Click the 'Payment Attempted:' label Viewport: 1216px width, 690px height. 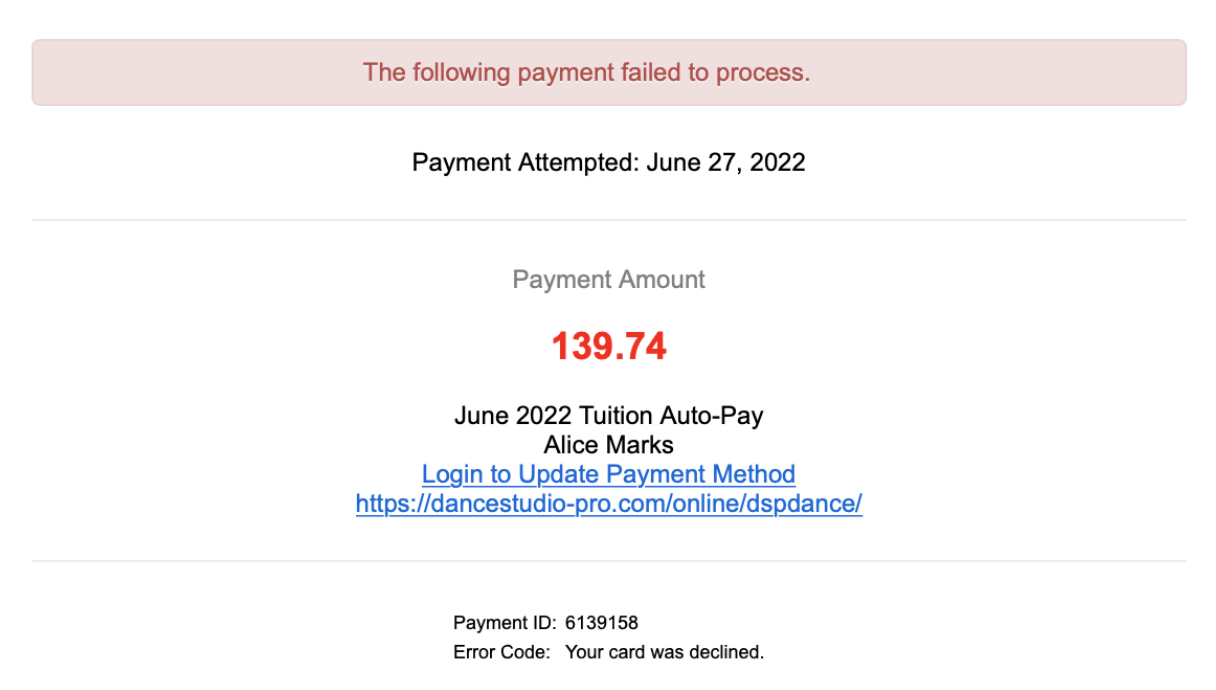pos(525,162)
